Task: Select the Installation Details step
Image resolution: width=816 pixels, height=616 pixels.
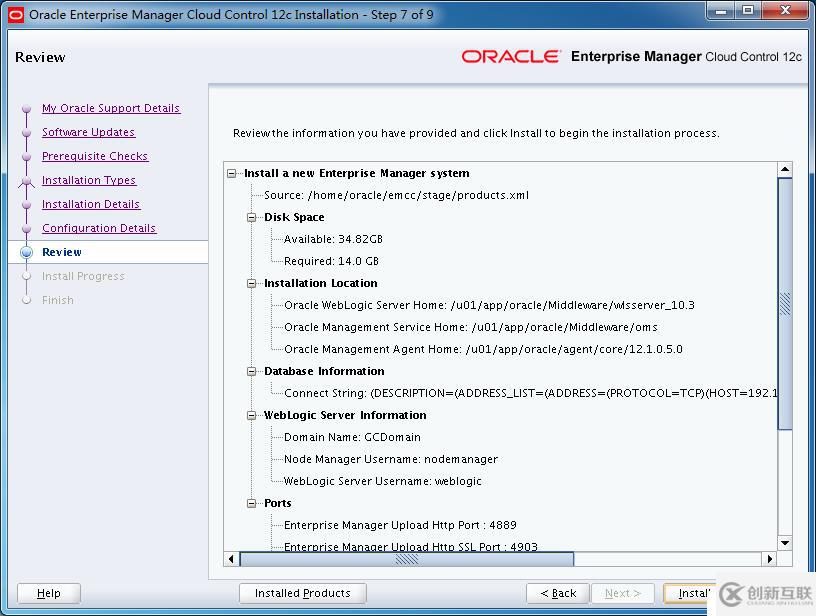Action: [91, 204]
